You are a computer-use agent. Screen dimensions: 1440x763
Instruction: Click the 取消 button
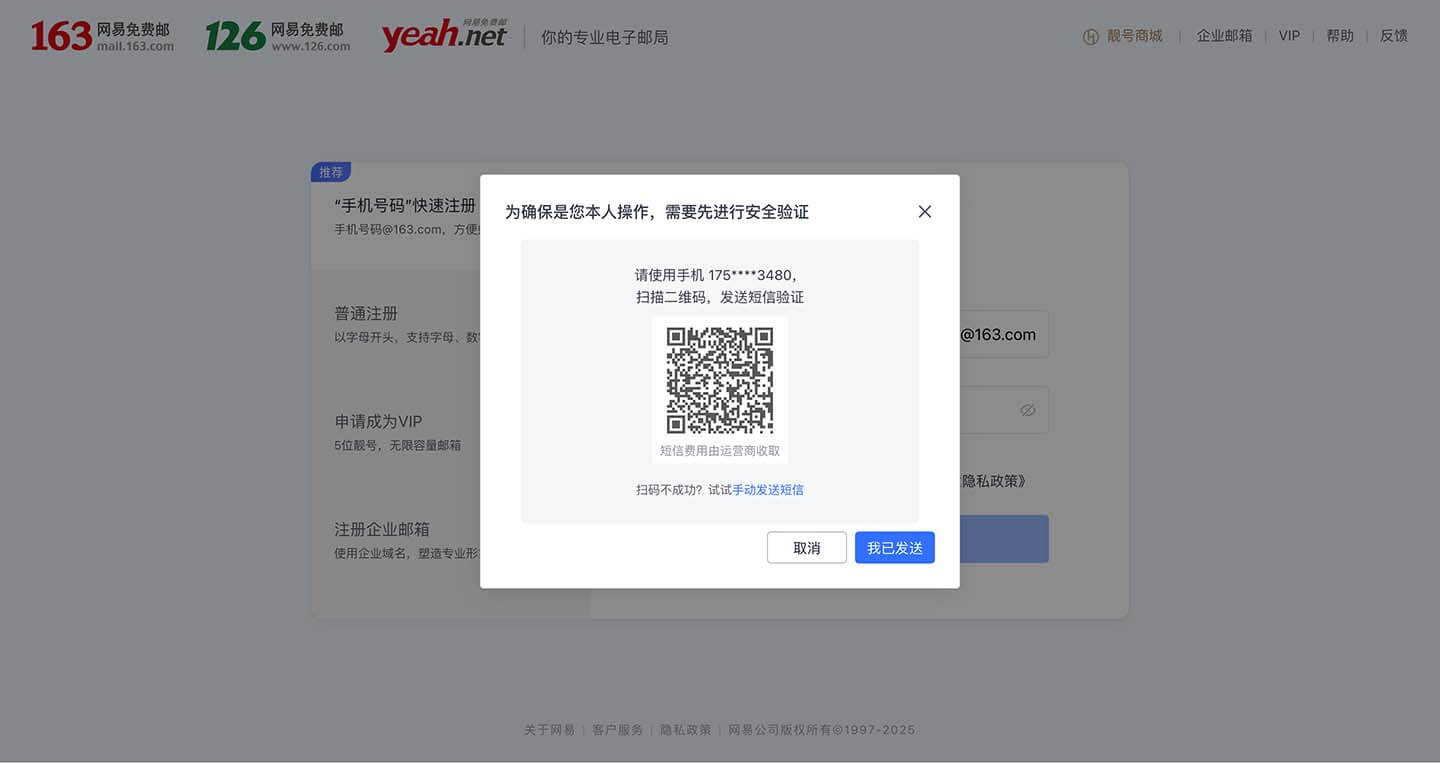[x=807, y=547]
